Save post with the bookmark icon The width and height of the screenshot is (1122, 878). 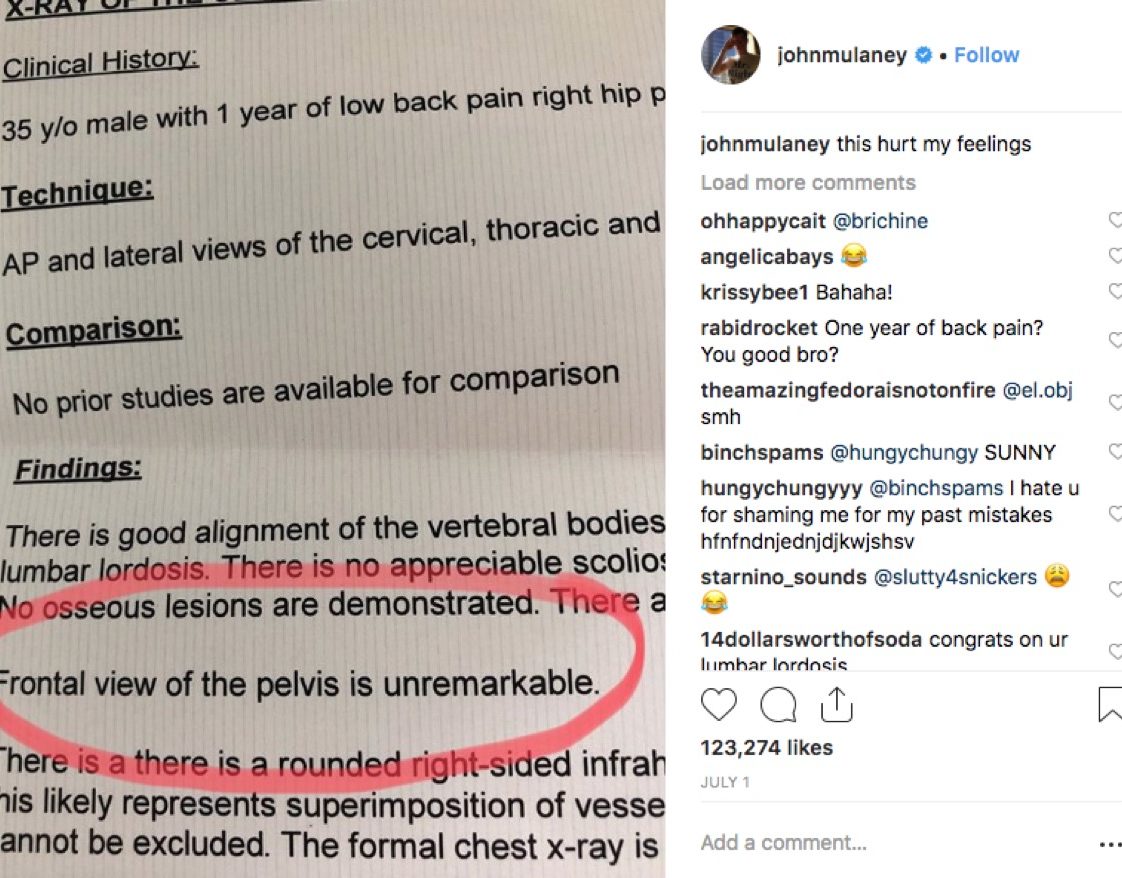click(x=1110, y=705)
